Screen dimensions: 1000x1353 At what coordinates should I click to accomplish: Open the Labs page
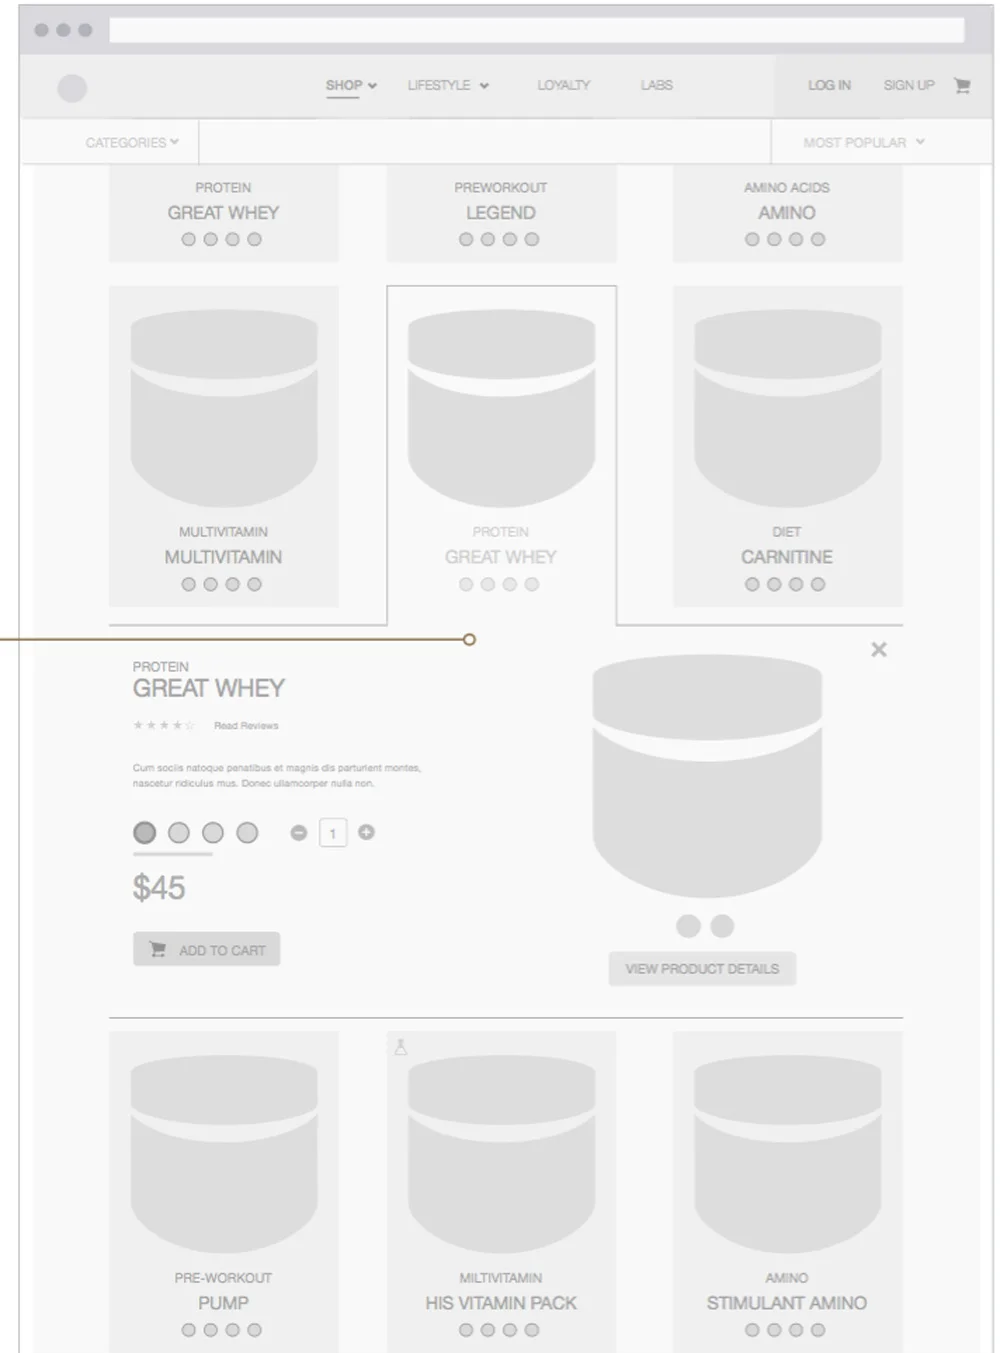coord(657,86)
